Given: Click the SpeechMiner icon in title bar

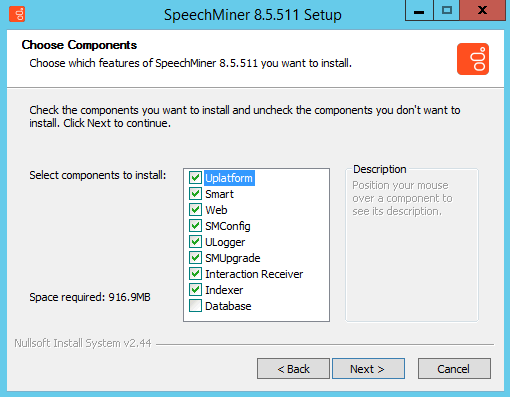Looking at the screenshot, I should [x=17, y=14].
